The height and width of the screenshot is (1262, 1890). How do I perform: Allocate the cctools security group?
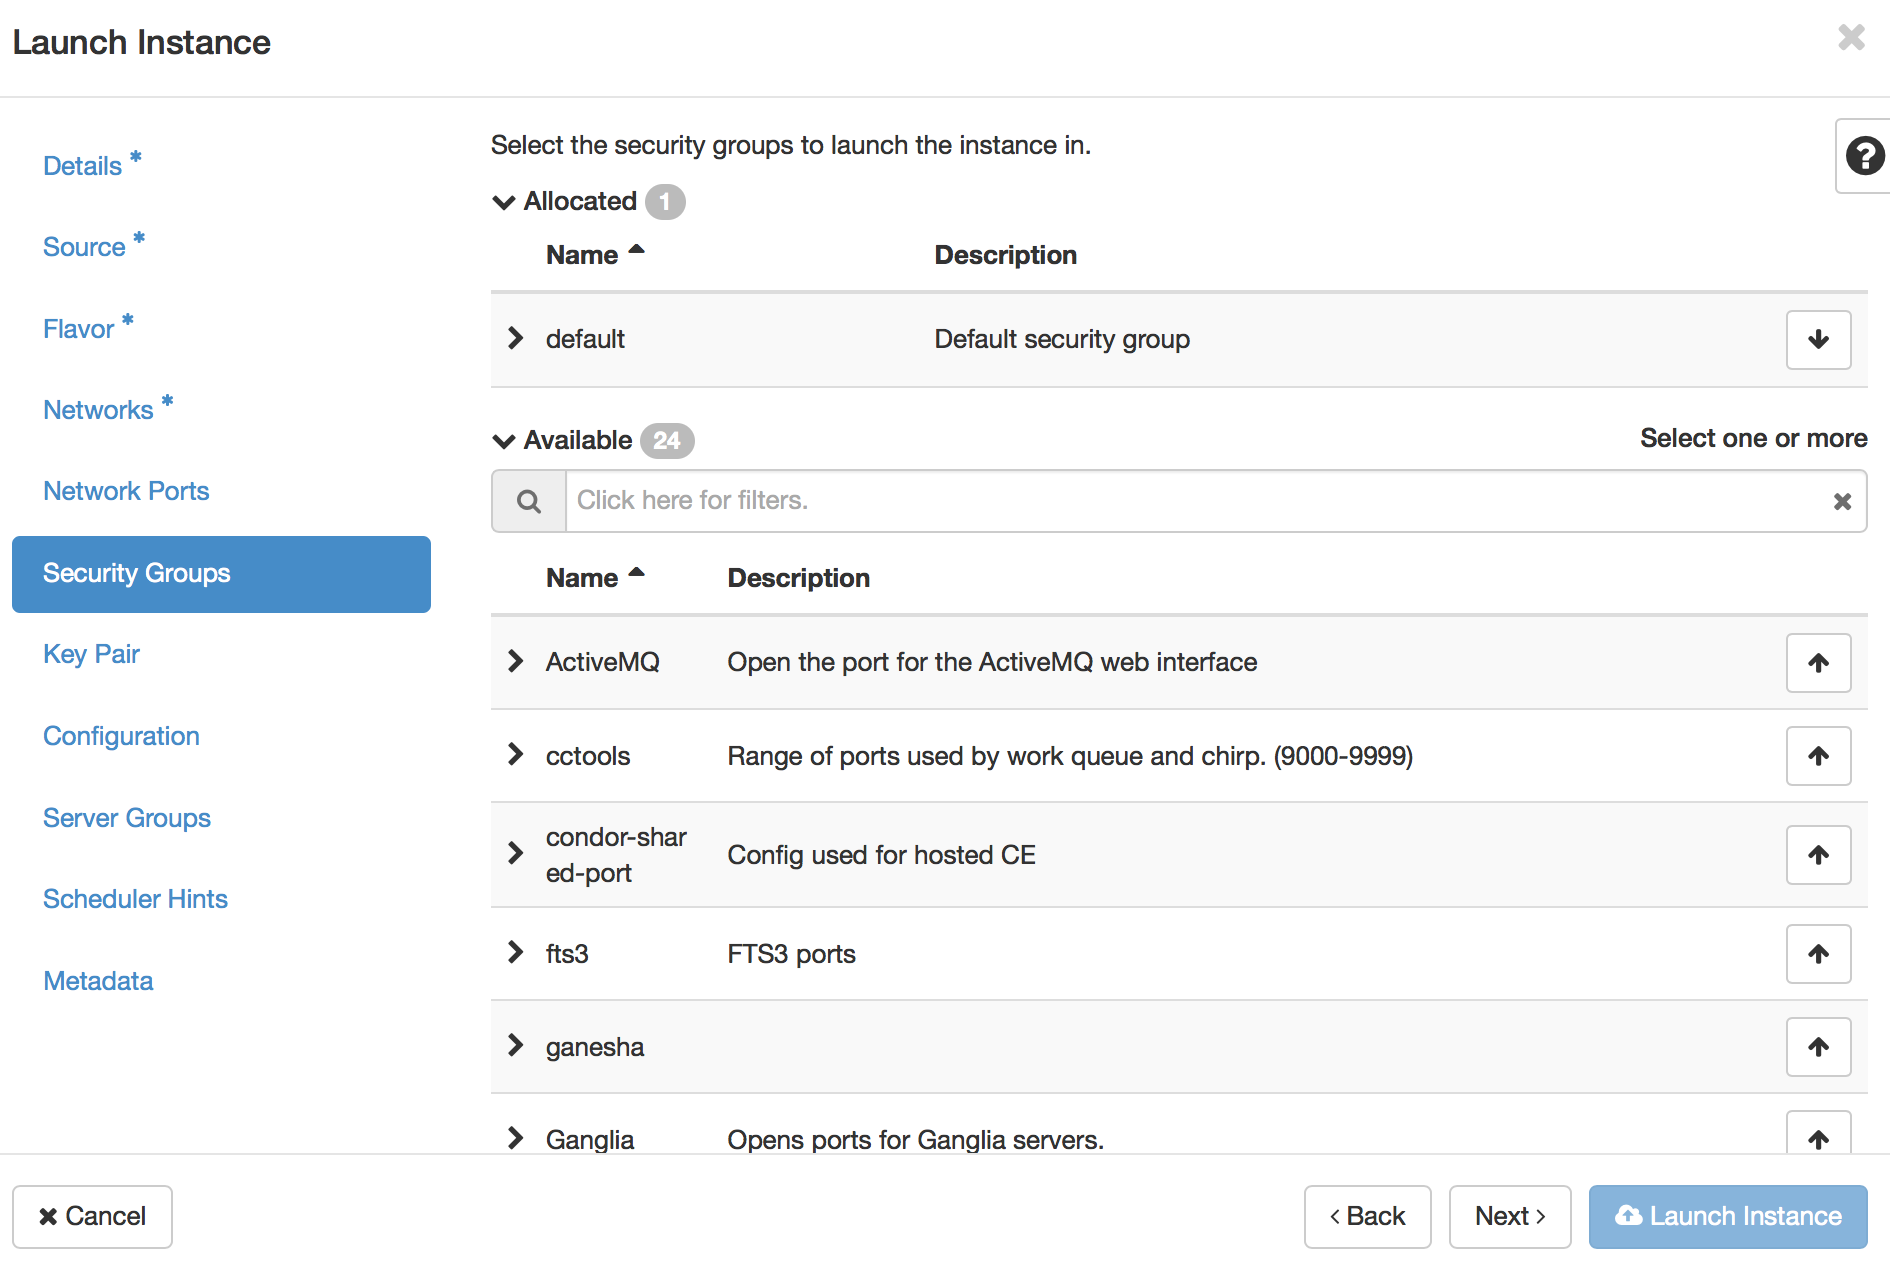tap(1817, 756)
